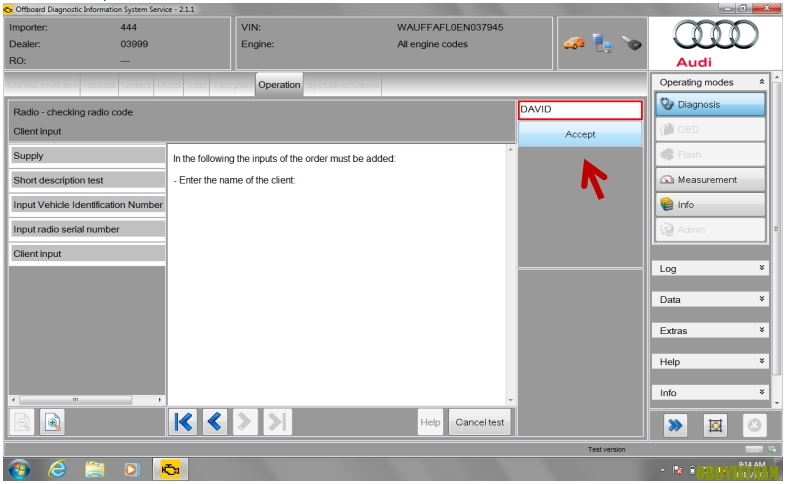Click the zoom out document icon

tap(22, 422)
